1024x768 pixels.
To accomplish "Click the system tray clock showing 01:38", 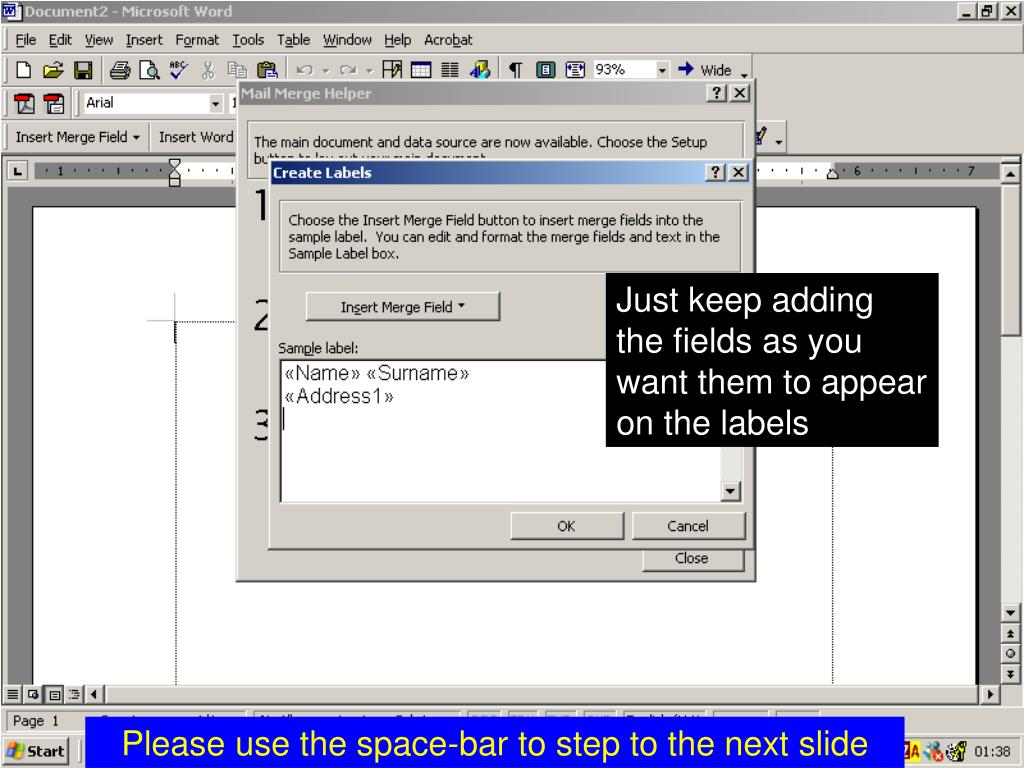I will 992,752.
